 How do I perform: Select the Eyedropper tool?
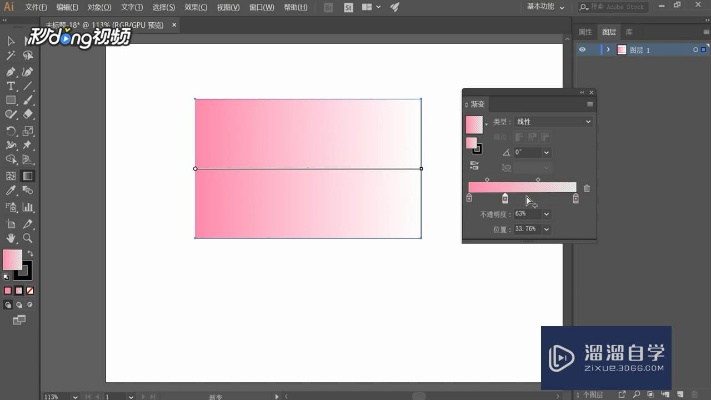[11, 190]
